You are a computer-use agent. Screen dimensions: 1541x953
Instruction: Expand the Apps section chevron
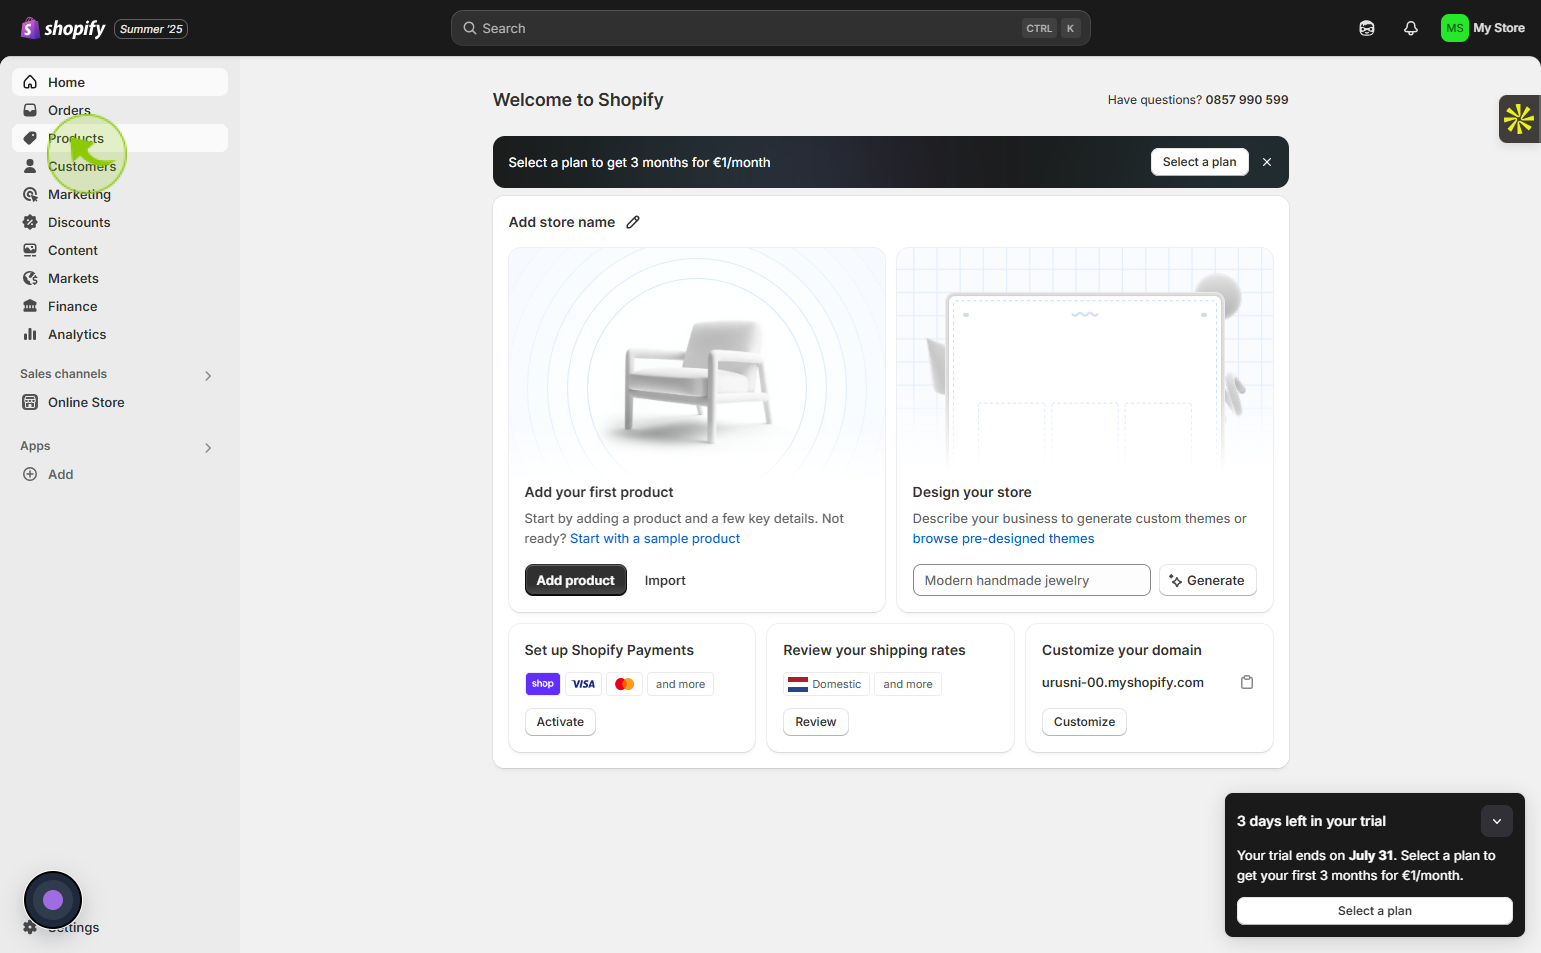(208, 448)
